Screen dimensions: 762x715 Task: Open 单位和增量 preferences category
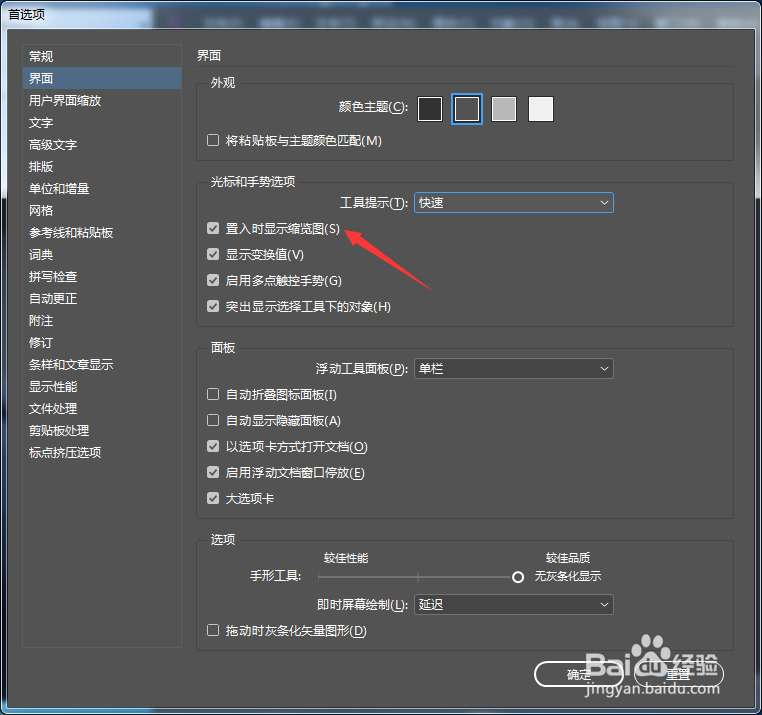click(x=102, y=189)
